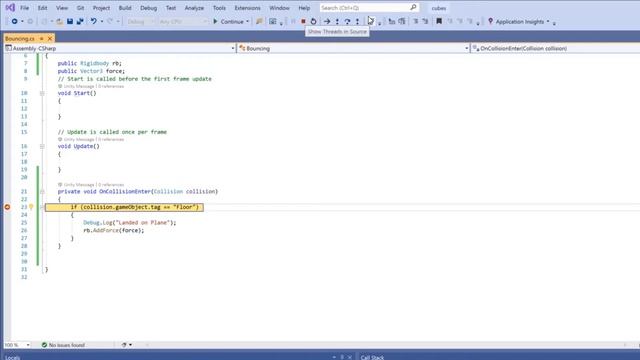This screenshot has width=640, height=360.
Task: Open the Edit menu
Action: point(42,8)
